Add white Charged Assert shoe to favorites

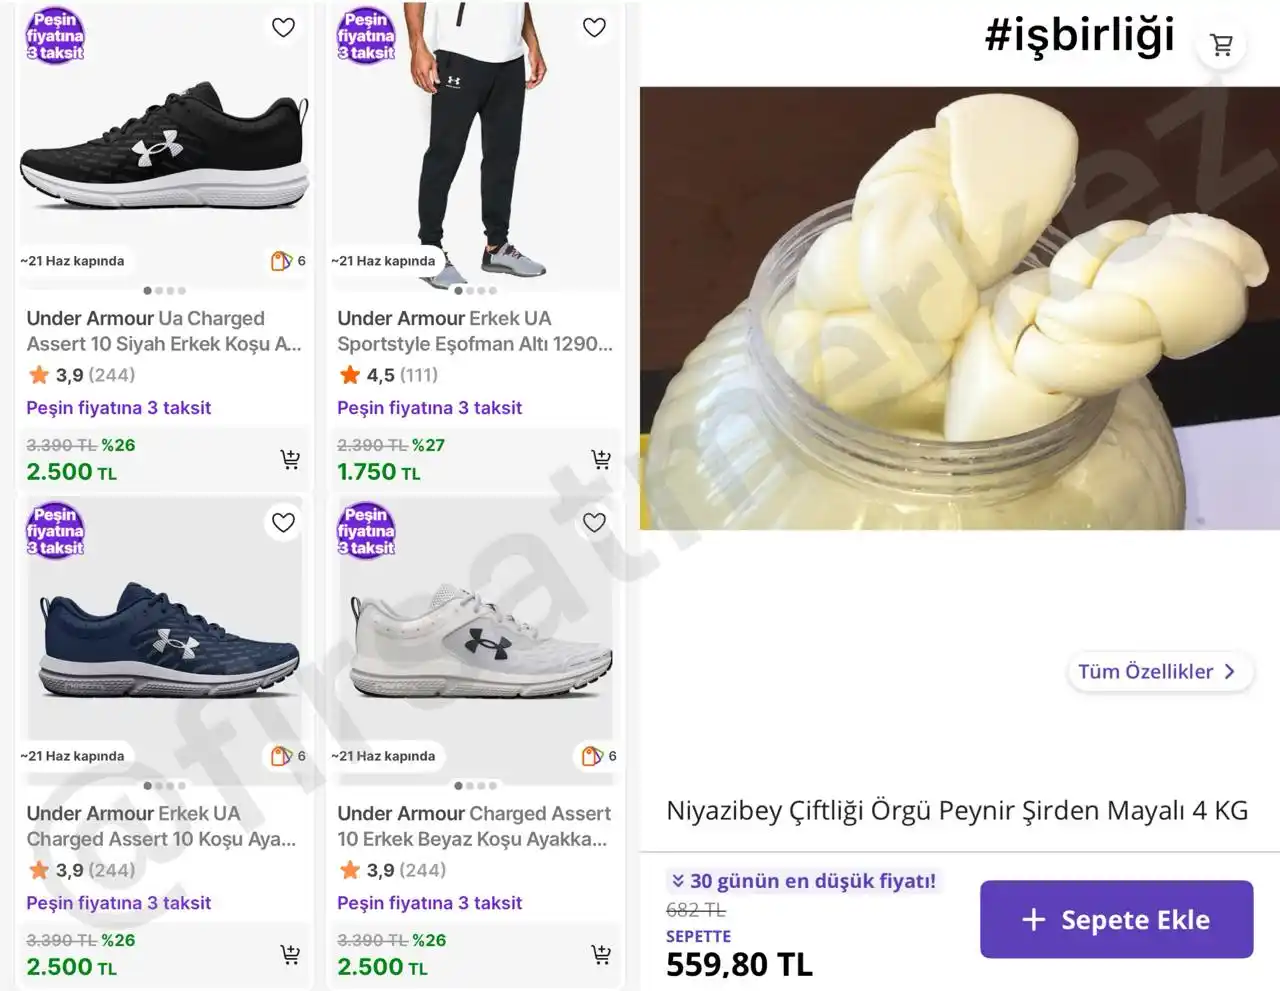coord(595,523)
